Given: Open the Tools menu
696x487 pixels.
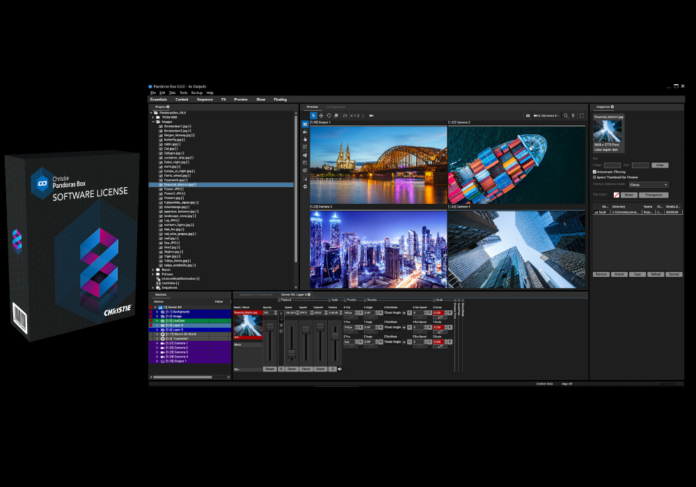Looking at the screenshot, I should coord(183,93).
